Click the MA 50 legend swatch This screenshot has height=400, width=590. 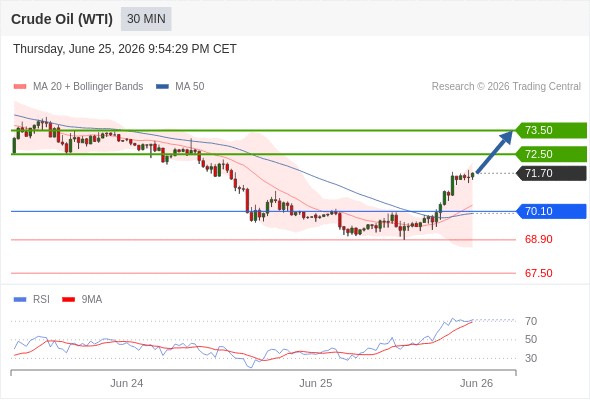tap(162, 87)
